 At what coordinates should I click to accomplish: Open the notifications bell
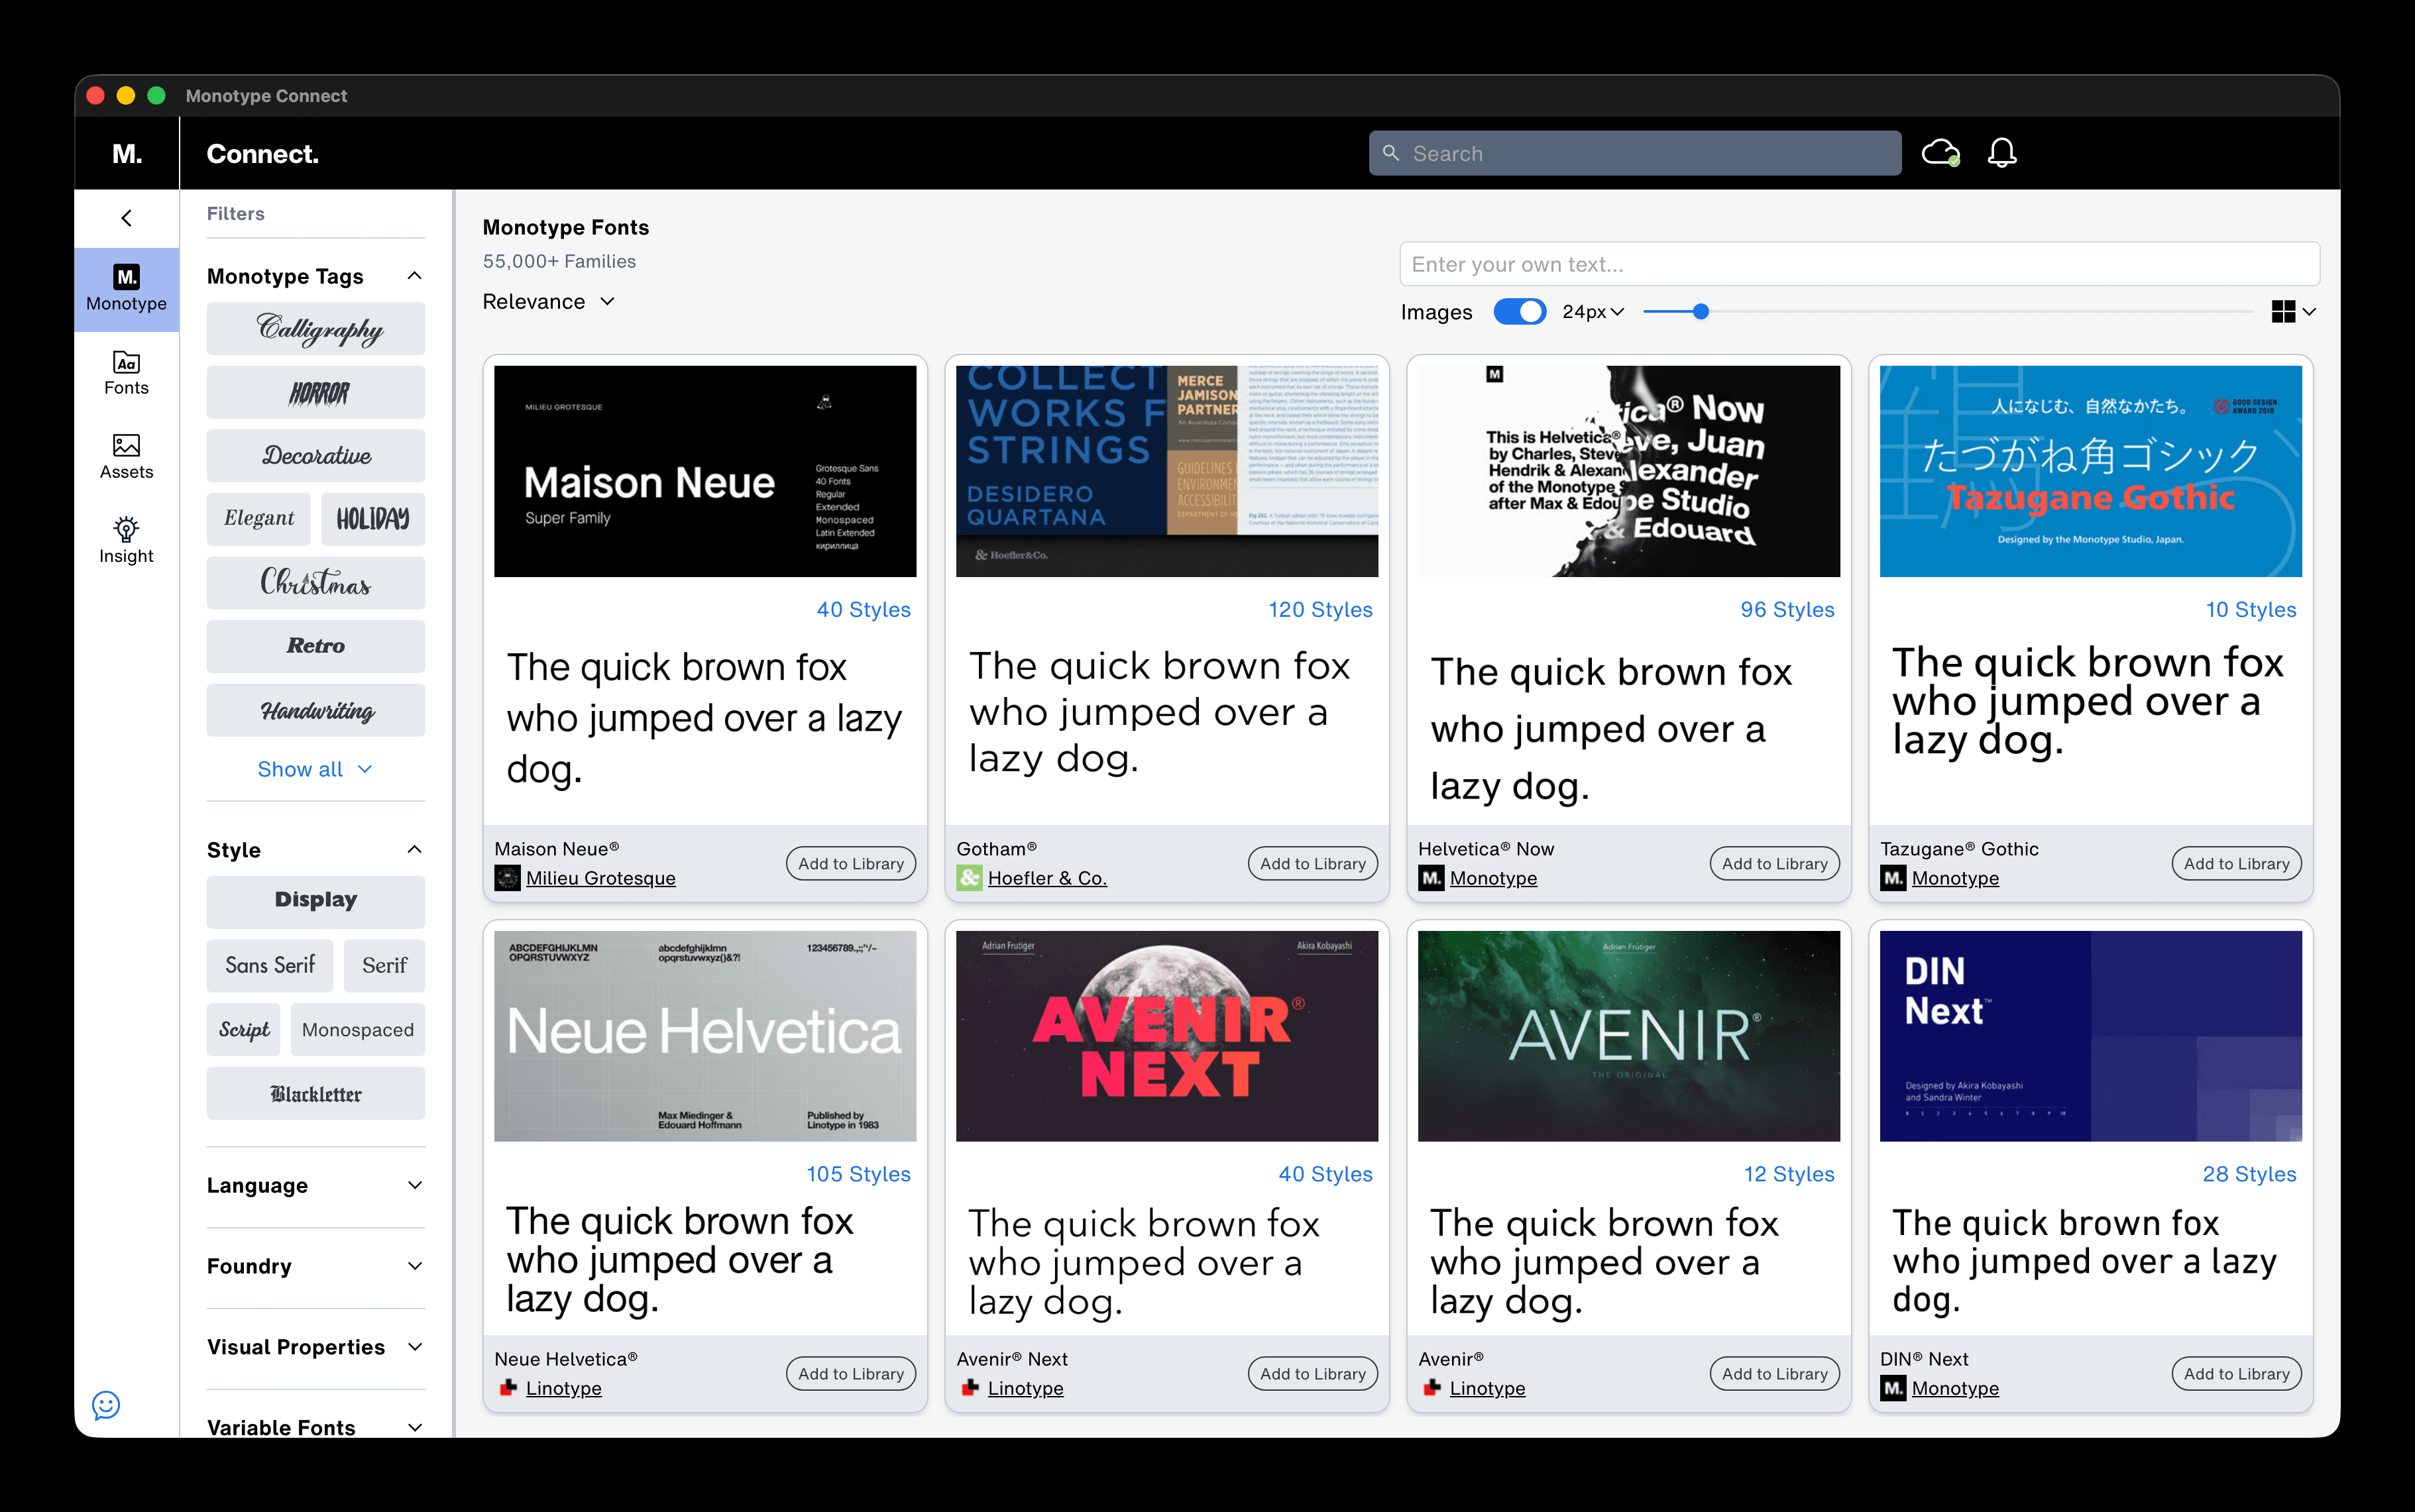[x=2001, y=153]
